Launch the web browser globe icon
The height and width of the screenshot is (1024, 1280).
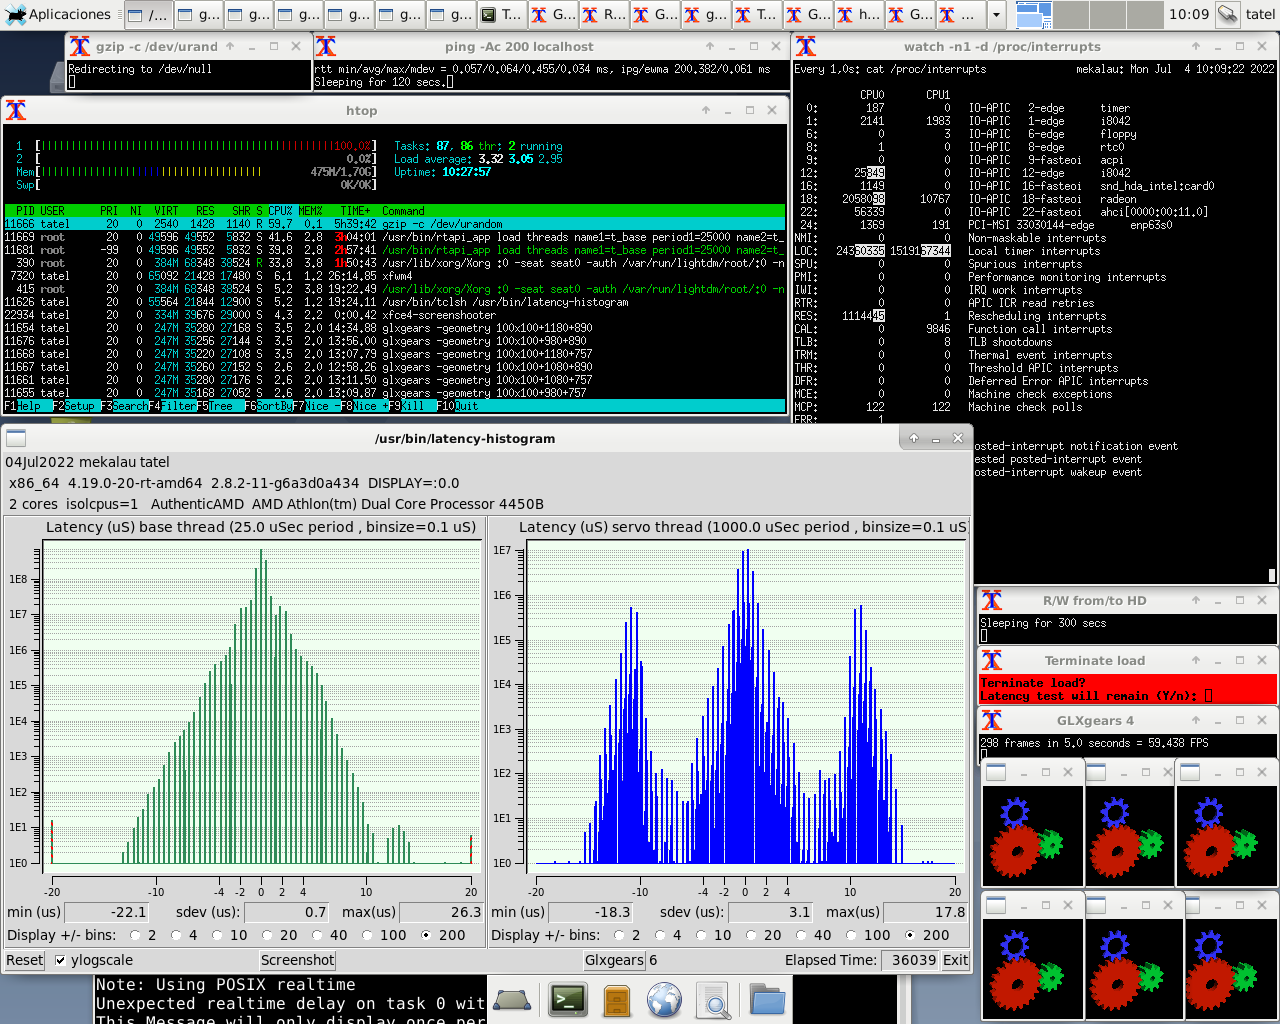664,1000
